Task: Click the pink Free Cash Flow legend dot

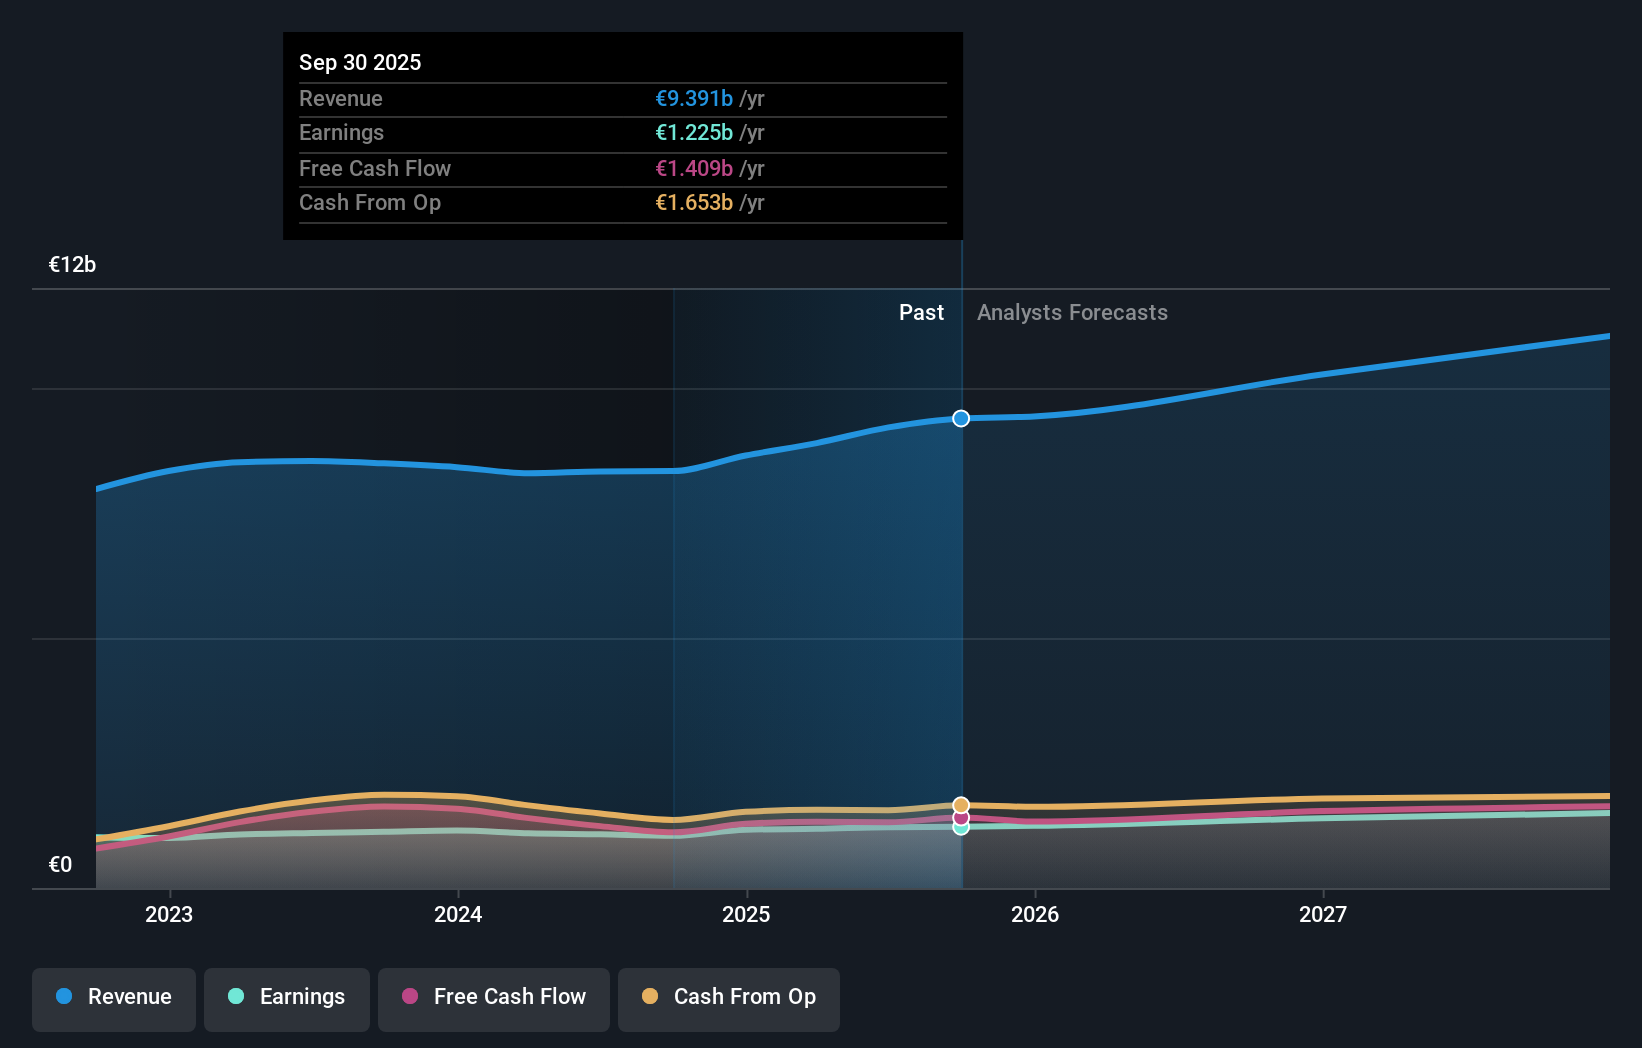Action: [412, 997]
